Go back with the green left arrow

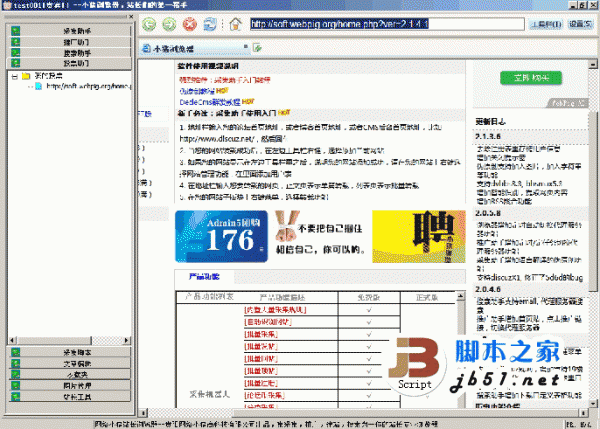[149, 24]
